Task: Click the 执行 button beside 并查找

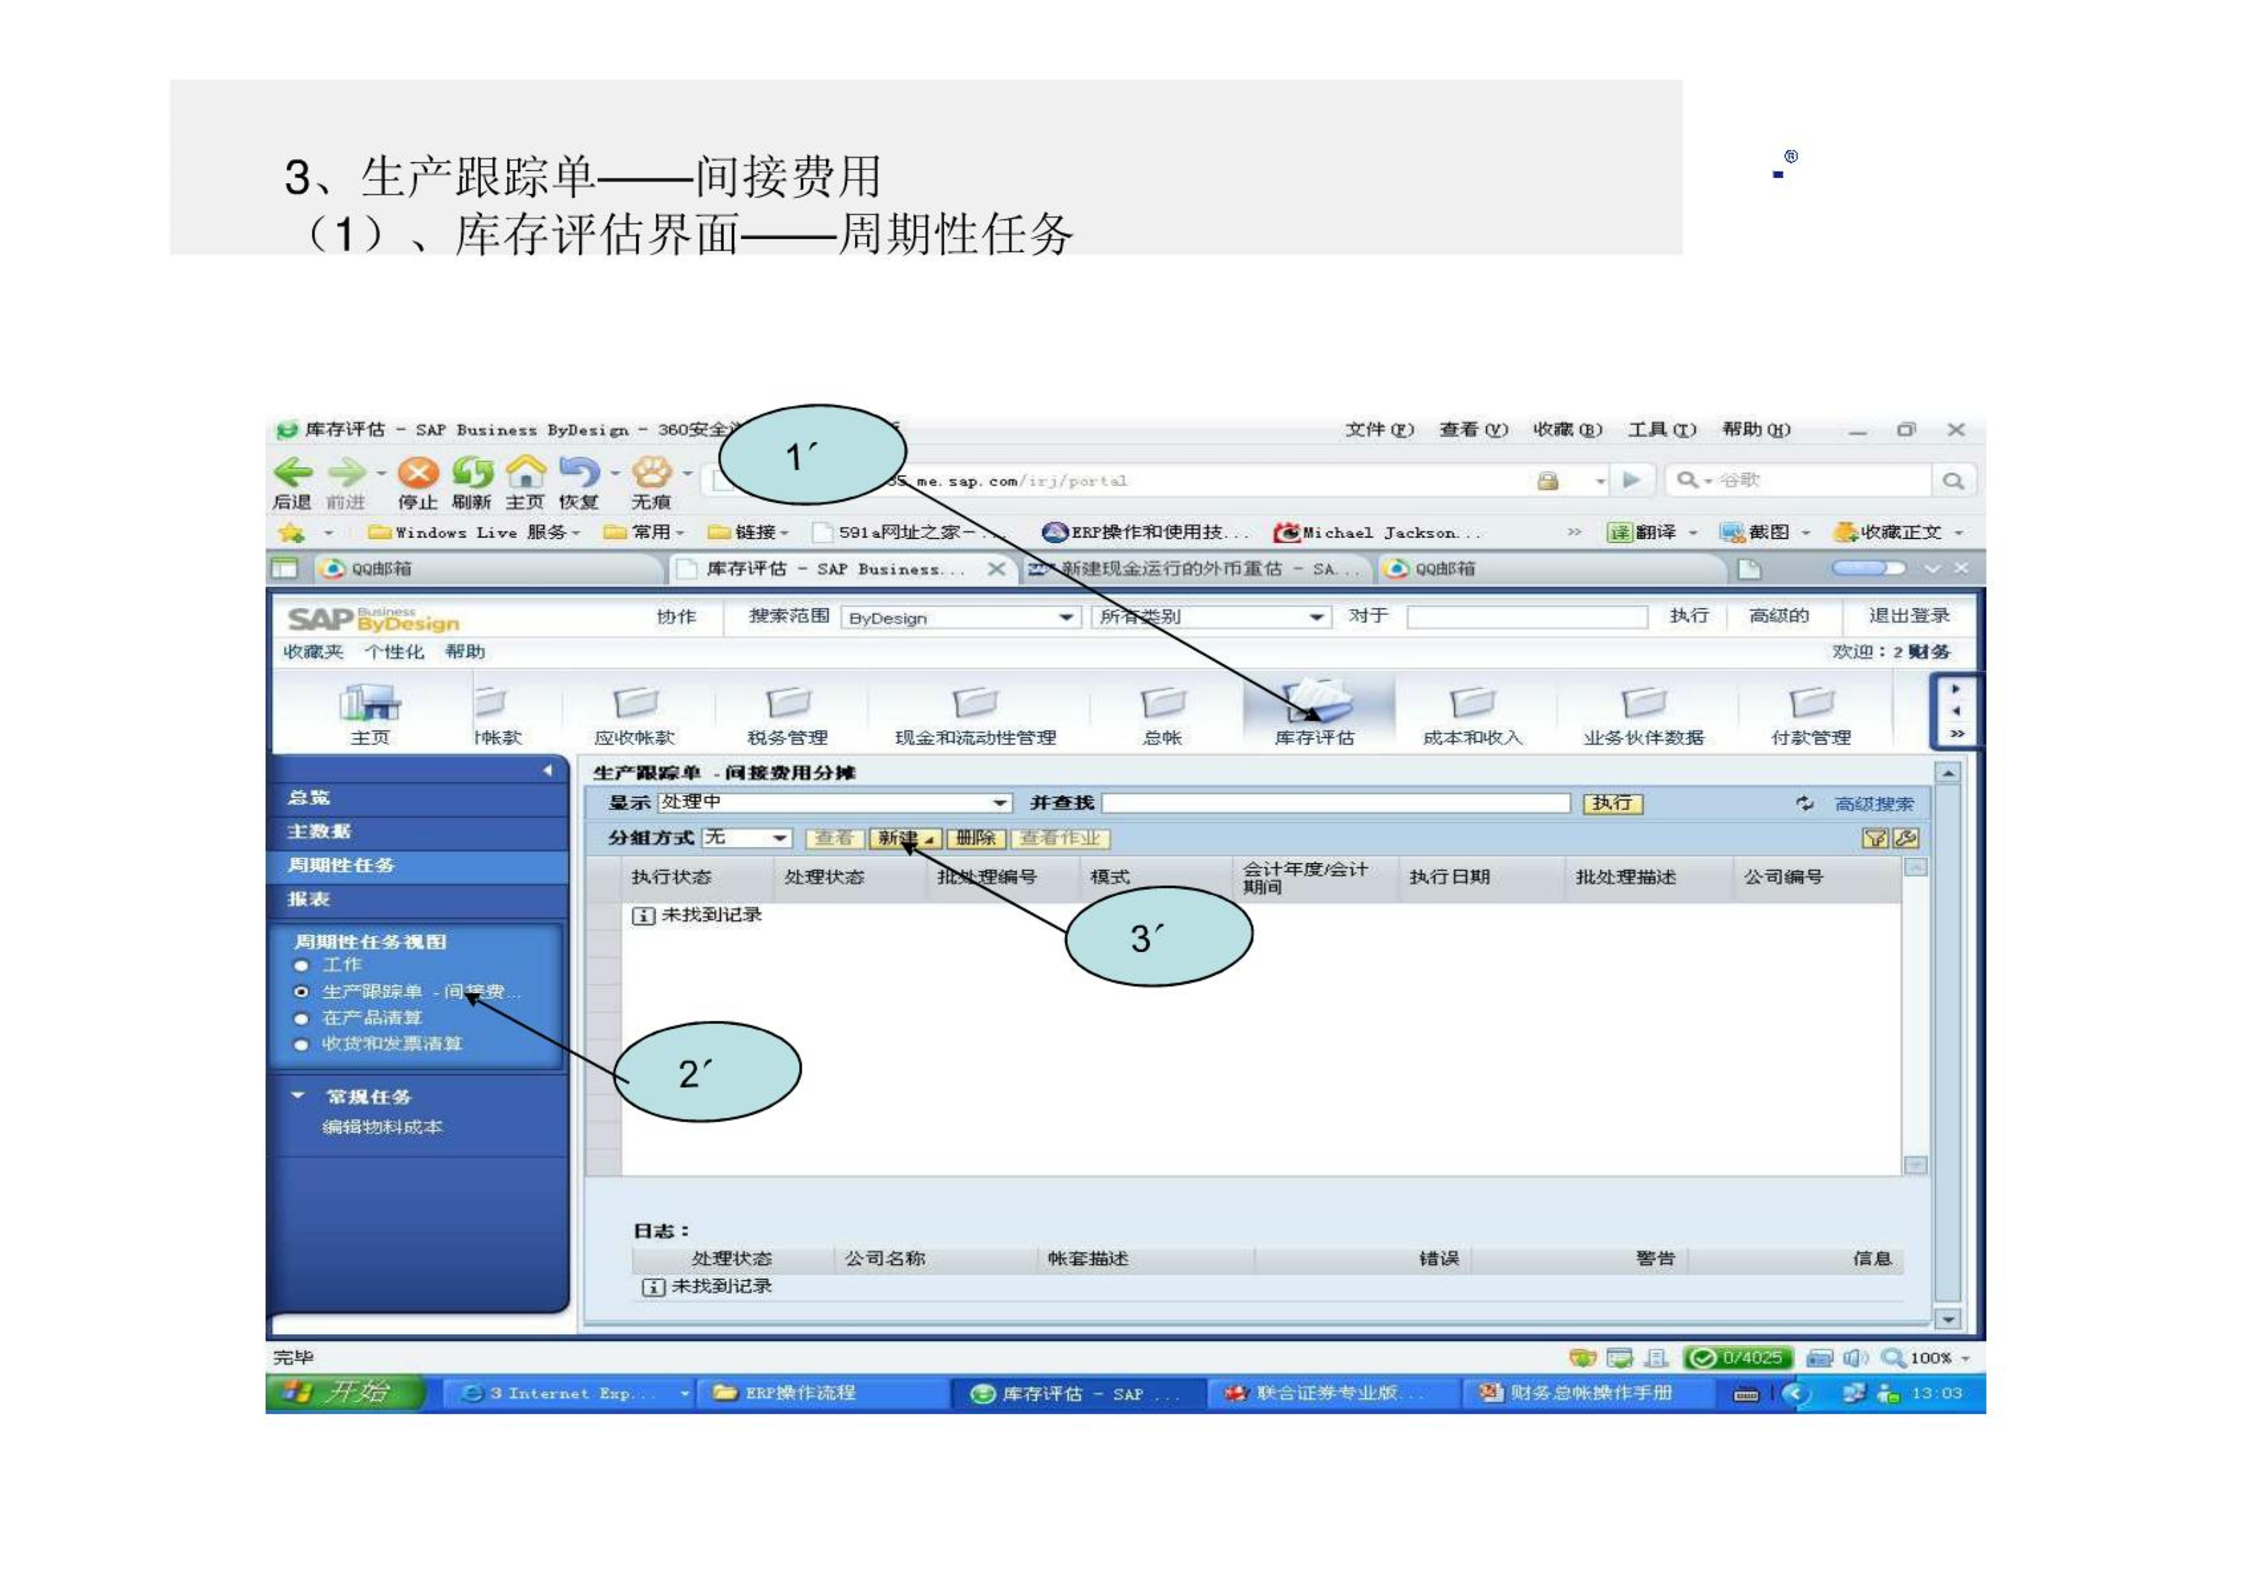Action: (1612, 803)
